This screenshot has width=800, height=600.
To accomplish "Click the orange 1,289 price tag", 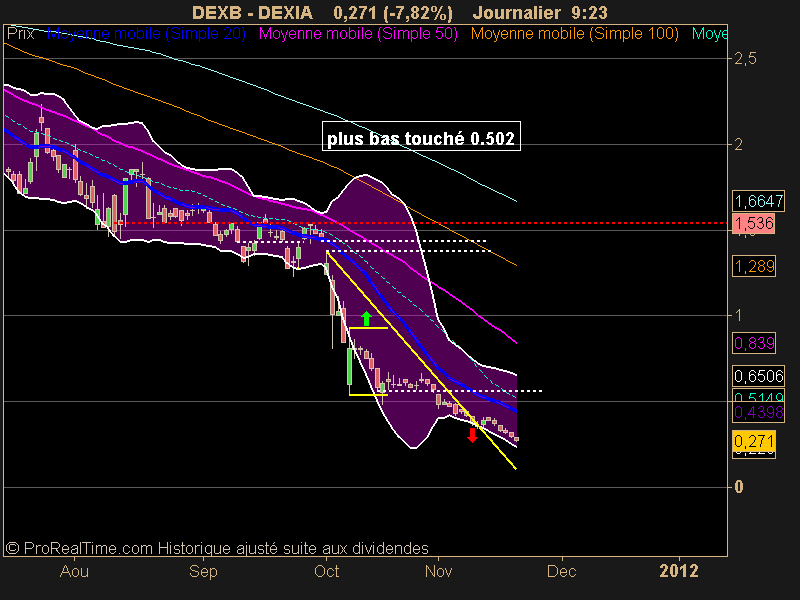I will coord(754,266).
